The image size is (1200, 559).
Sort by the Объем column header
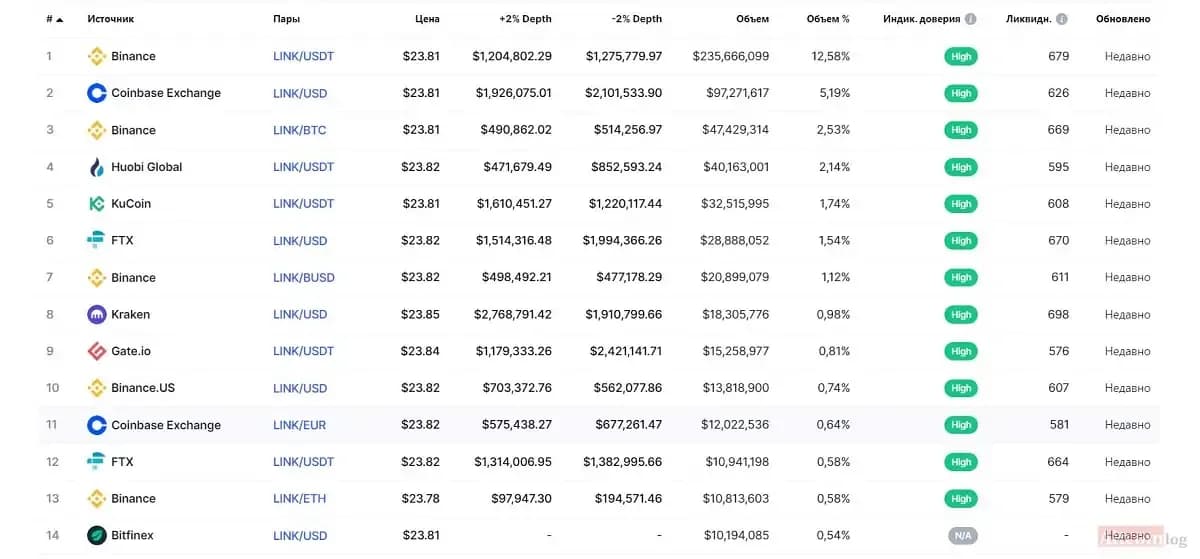752,19
